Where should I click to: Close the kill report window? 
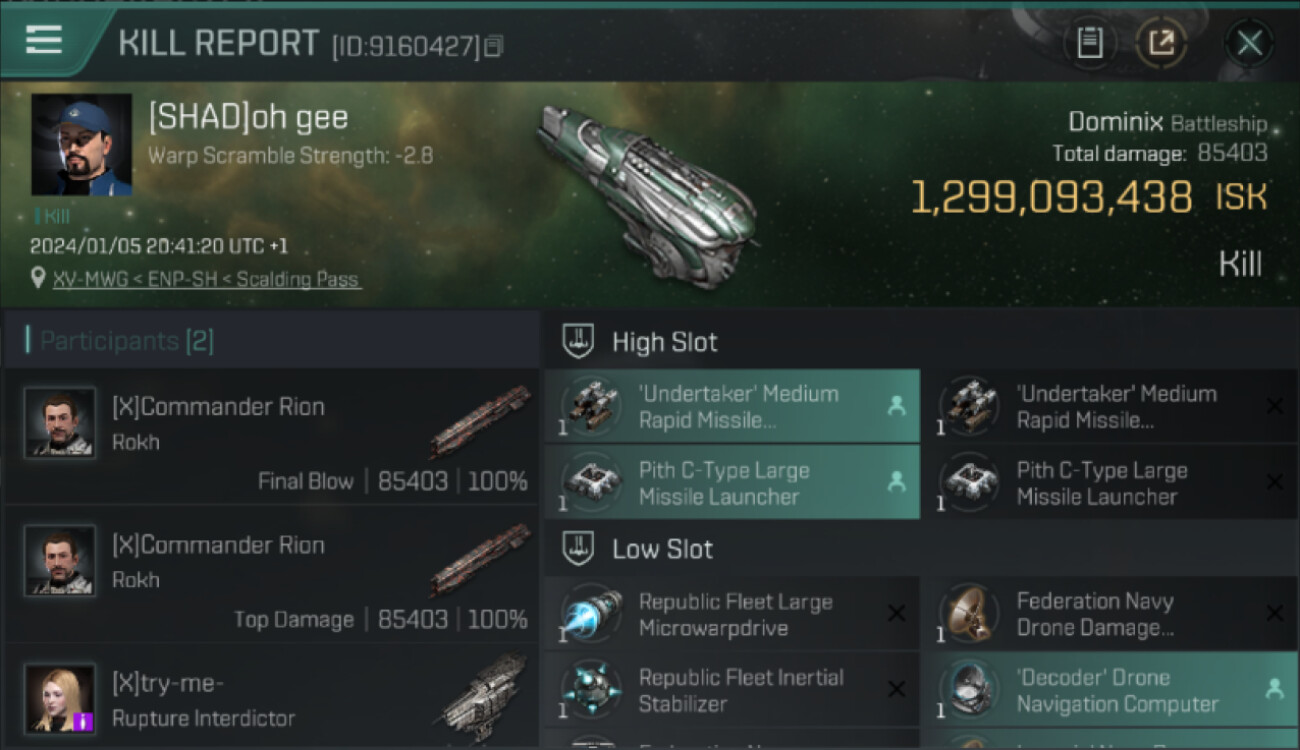1249,43
